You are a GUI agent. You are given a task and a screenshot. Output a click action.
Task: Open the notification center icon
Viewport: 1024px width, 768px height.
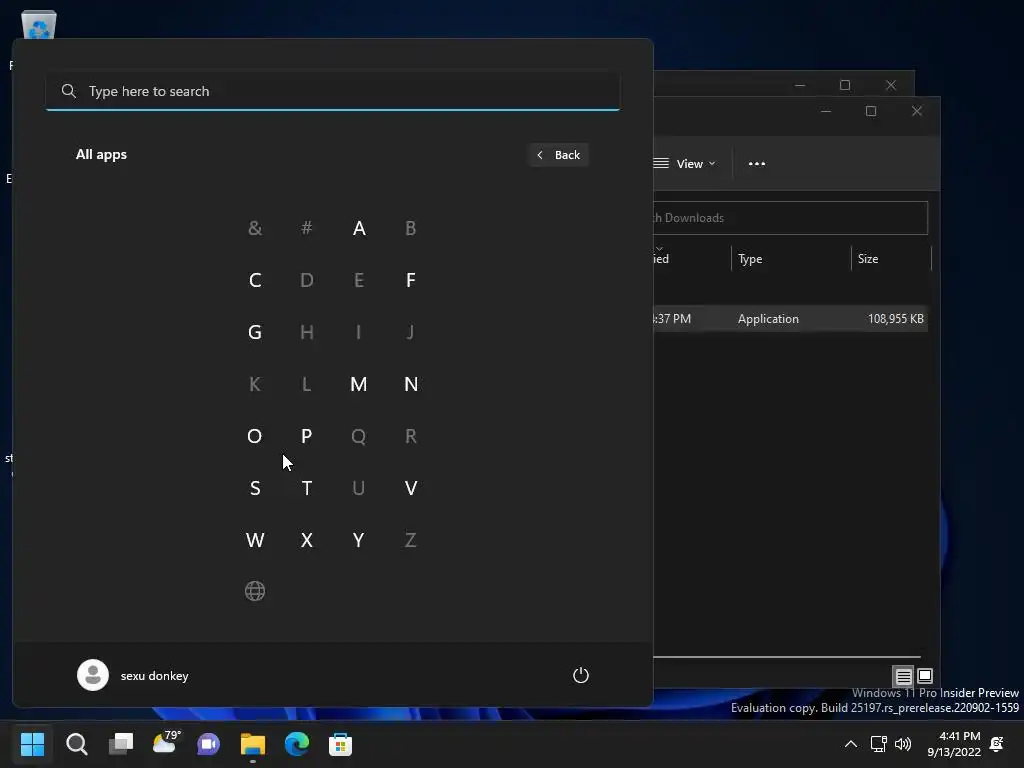tap(997, 744)
